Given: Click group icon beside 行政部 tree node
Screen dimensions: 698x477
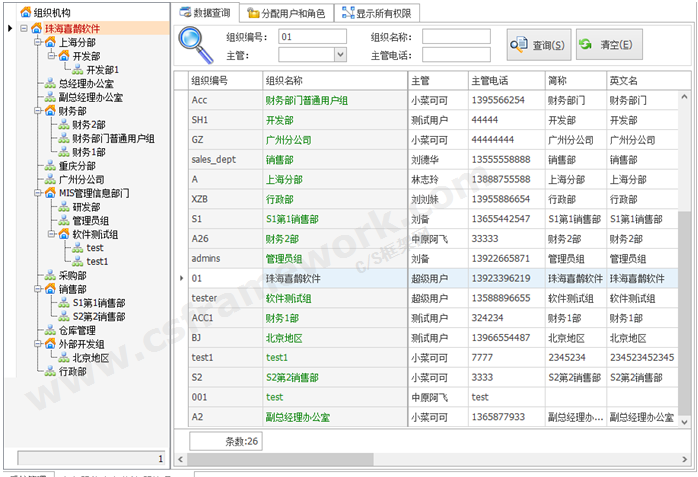Looking at the screenshot, I should point(50,372).
